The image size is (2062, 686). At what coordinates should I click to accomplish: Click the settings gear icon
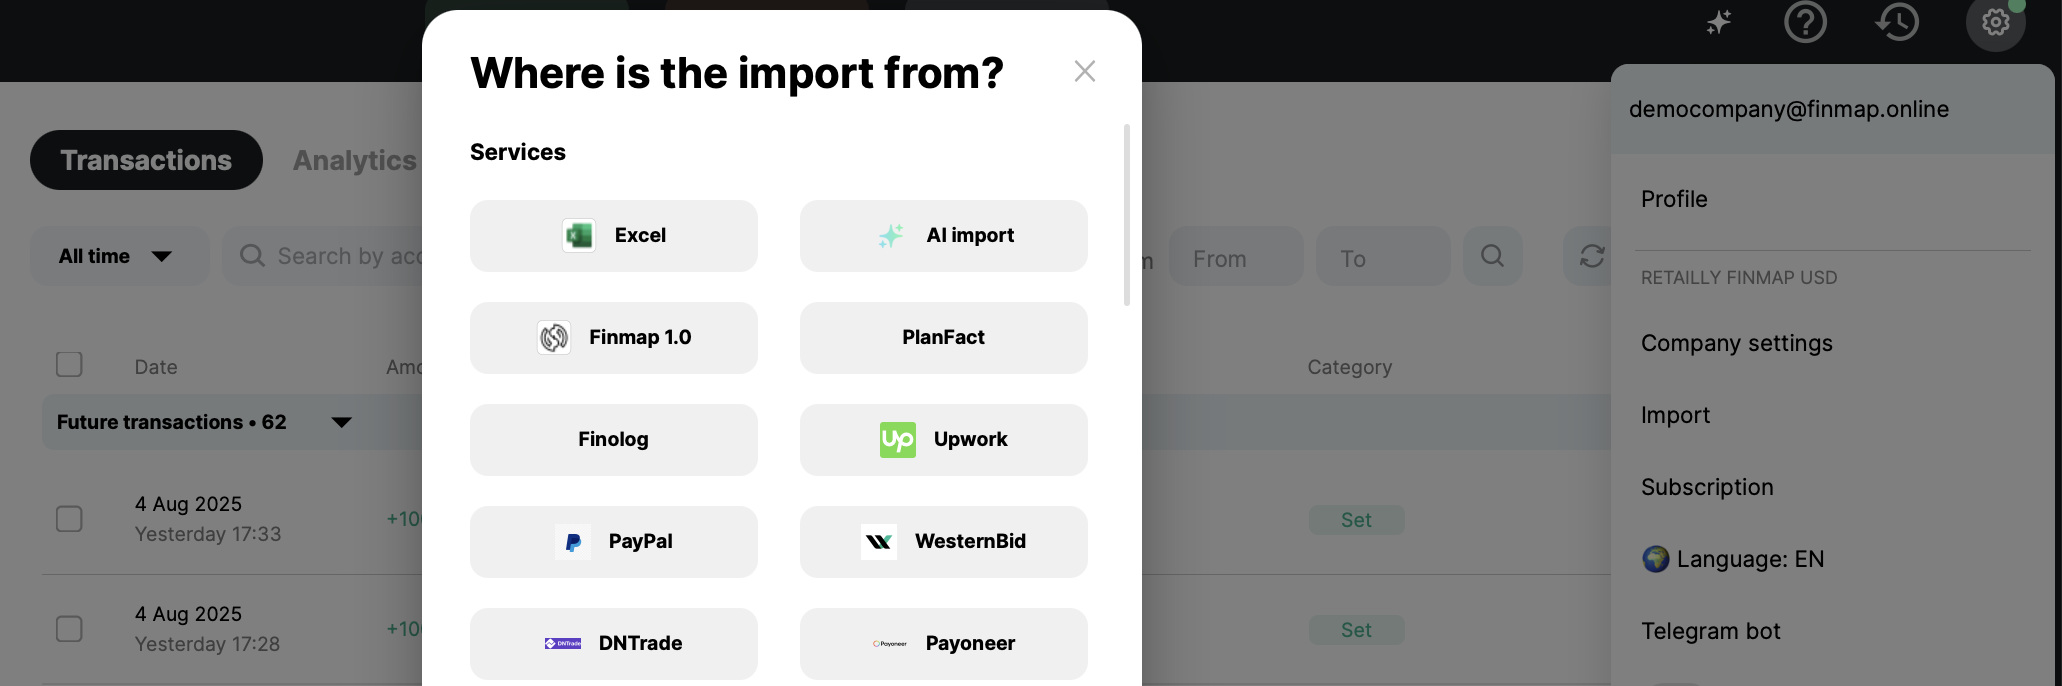click(1995, 22)
